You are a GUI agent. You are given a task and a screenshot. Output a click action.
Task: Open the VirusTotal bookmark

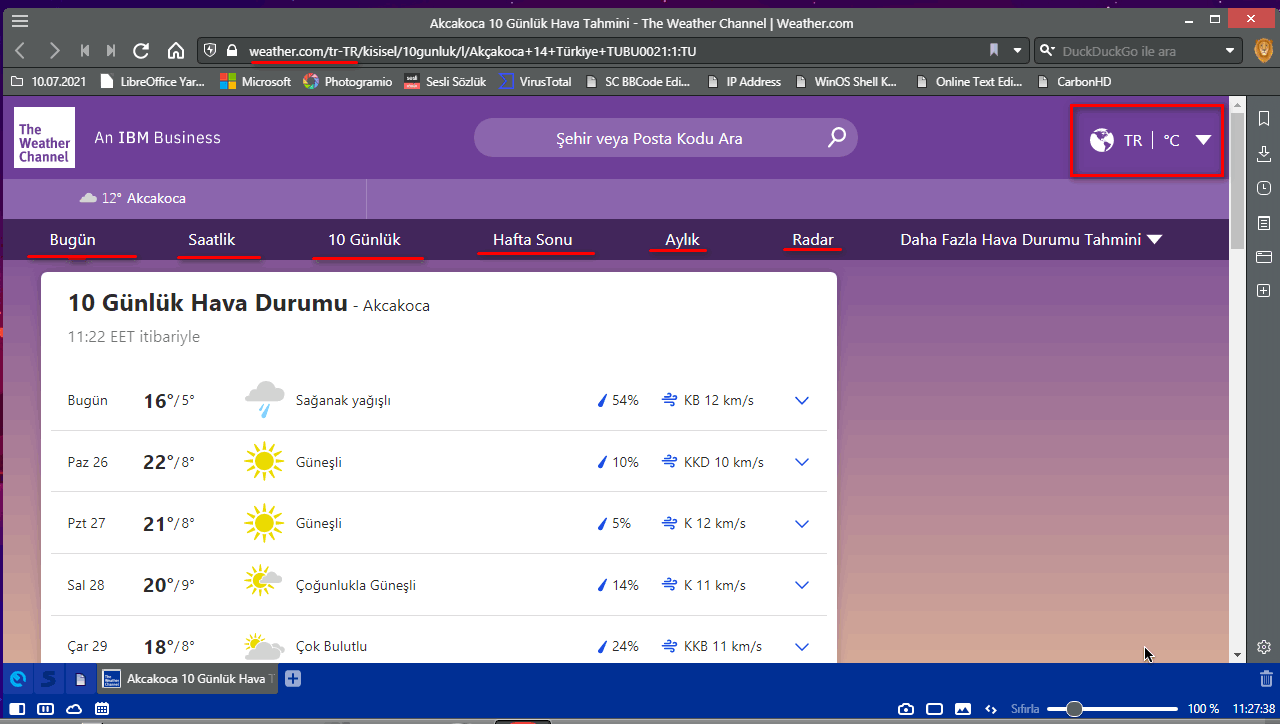(535, 82)
